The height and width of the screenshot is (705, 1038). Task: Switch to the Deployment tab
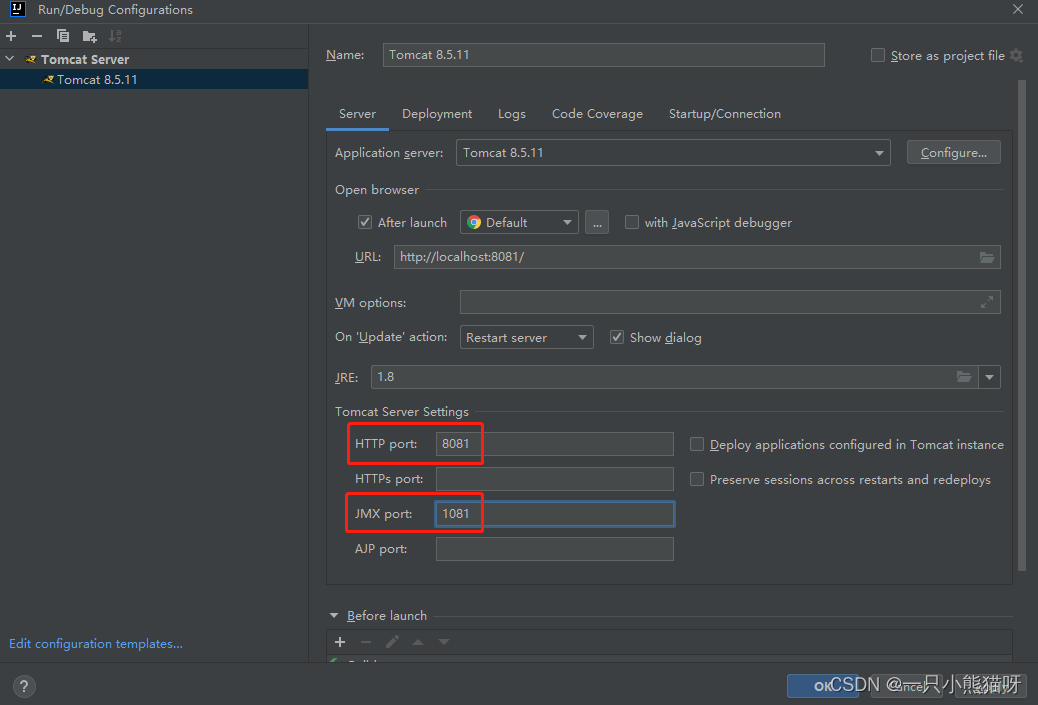click(x=437, y=114)
